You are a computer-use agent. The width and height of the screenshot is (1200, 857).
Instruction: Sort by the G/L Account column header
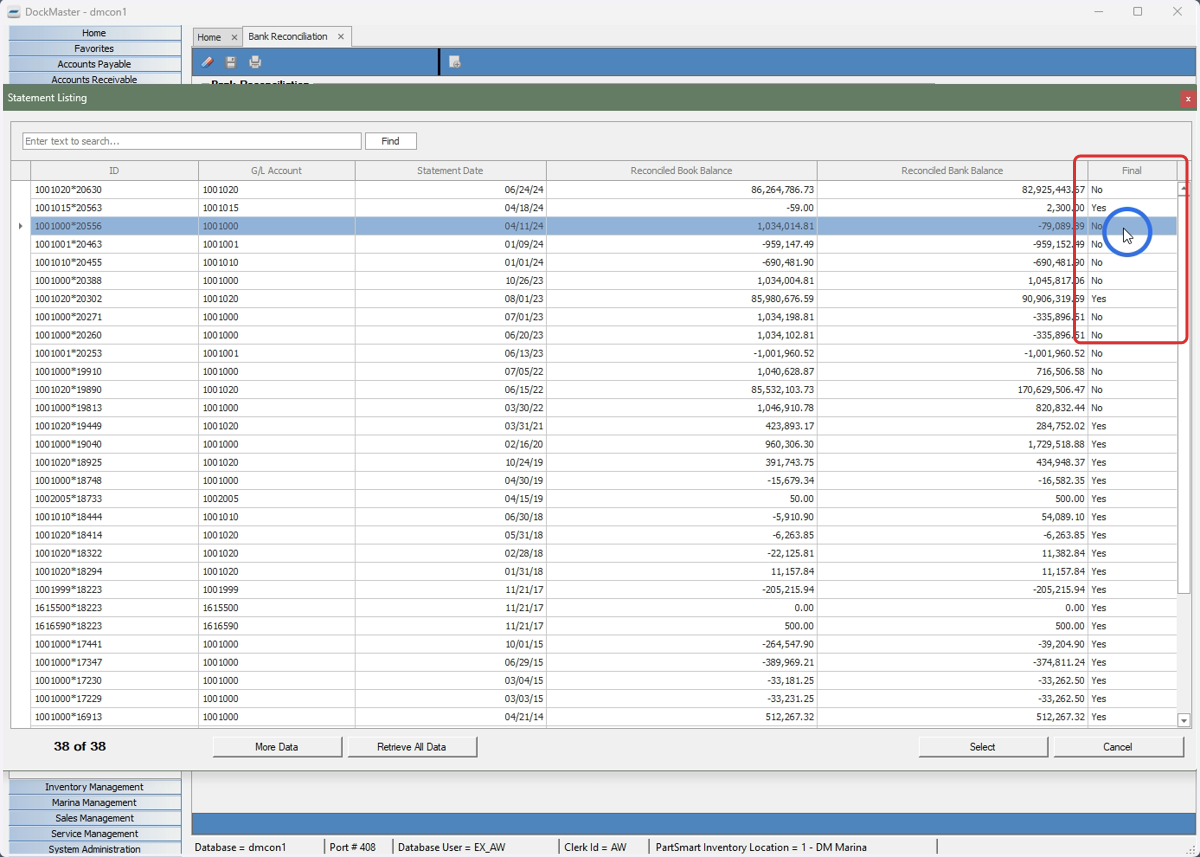[x=276, y=170]
